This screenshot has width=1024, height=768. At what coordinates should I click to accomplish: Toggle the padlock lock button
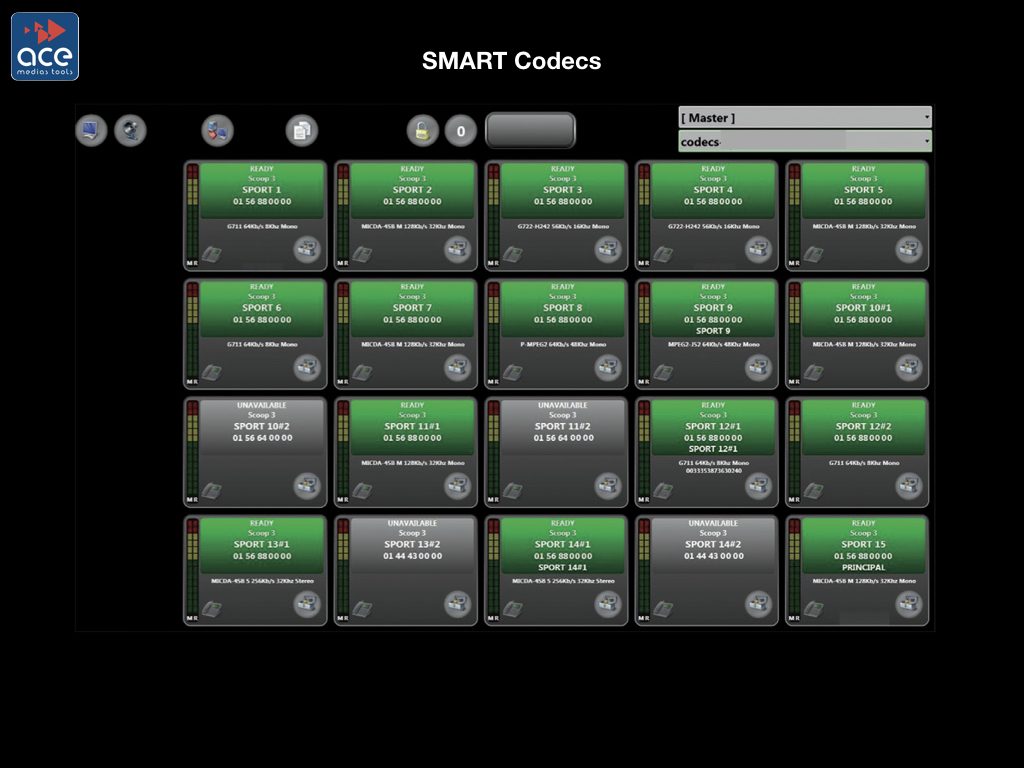point(423,131)
